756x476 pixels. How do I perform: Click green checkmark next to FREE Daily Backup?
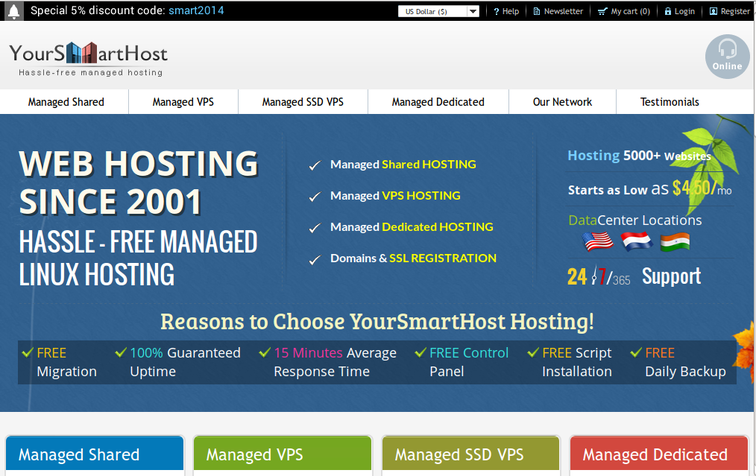point(636,353)
